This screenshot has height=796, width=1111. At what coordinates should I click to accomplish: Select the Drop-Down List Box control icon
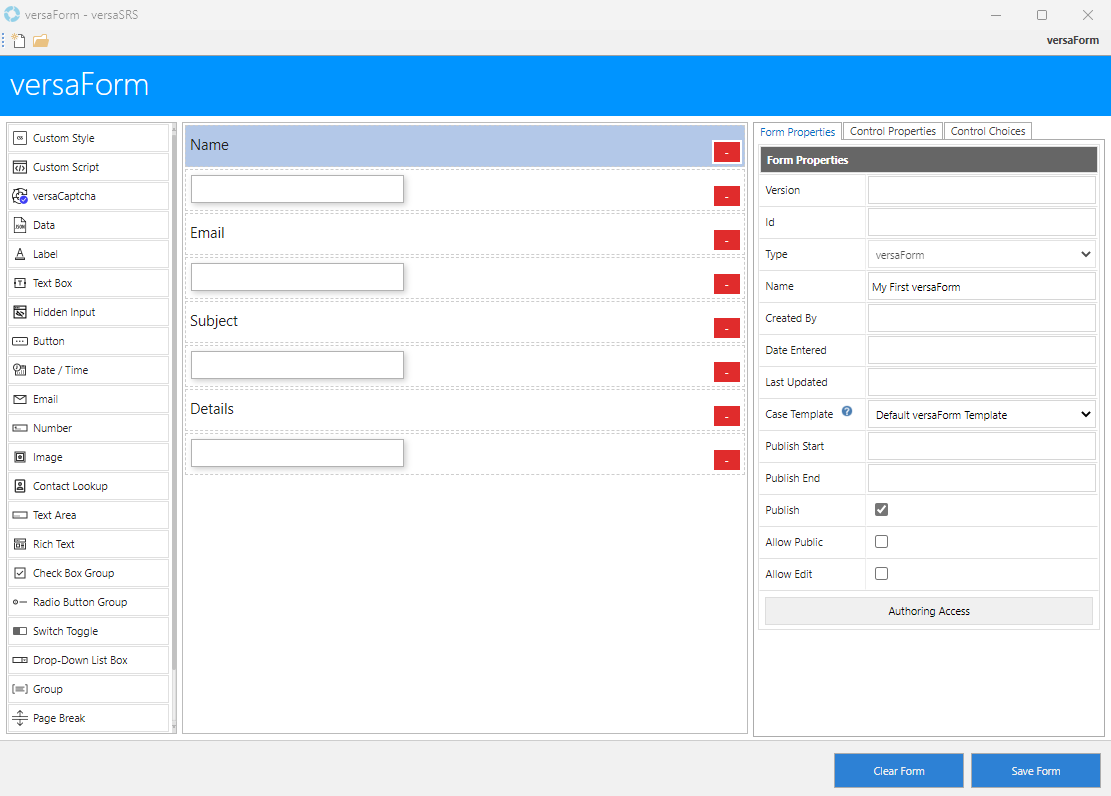20,660
